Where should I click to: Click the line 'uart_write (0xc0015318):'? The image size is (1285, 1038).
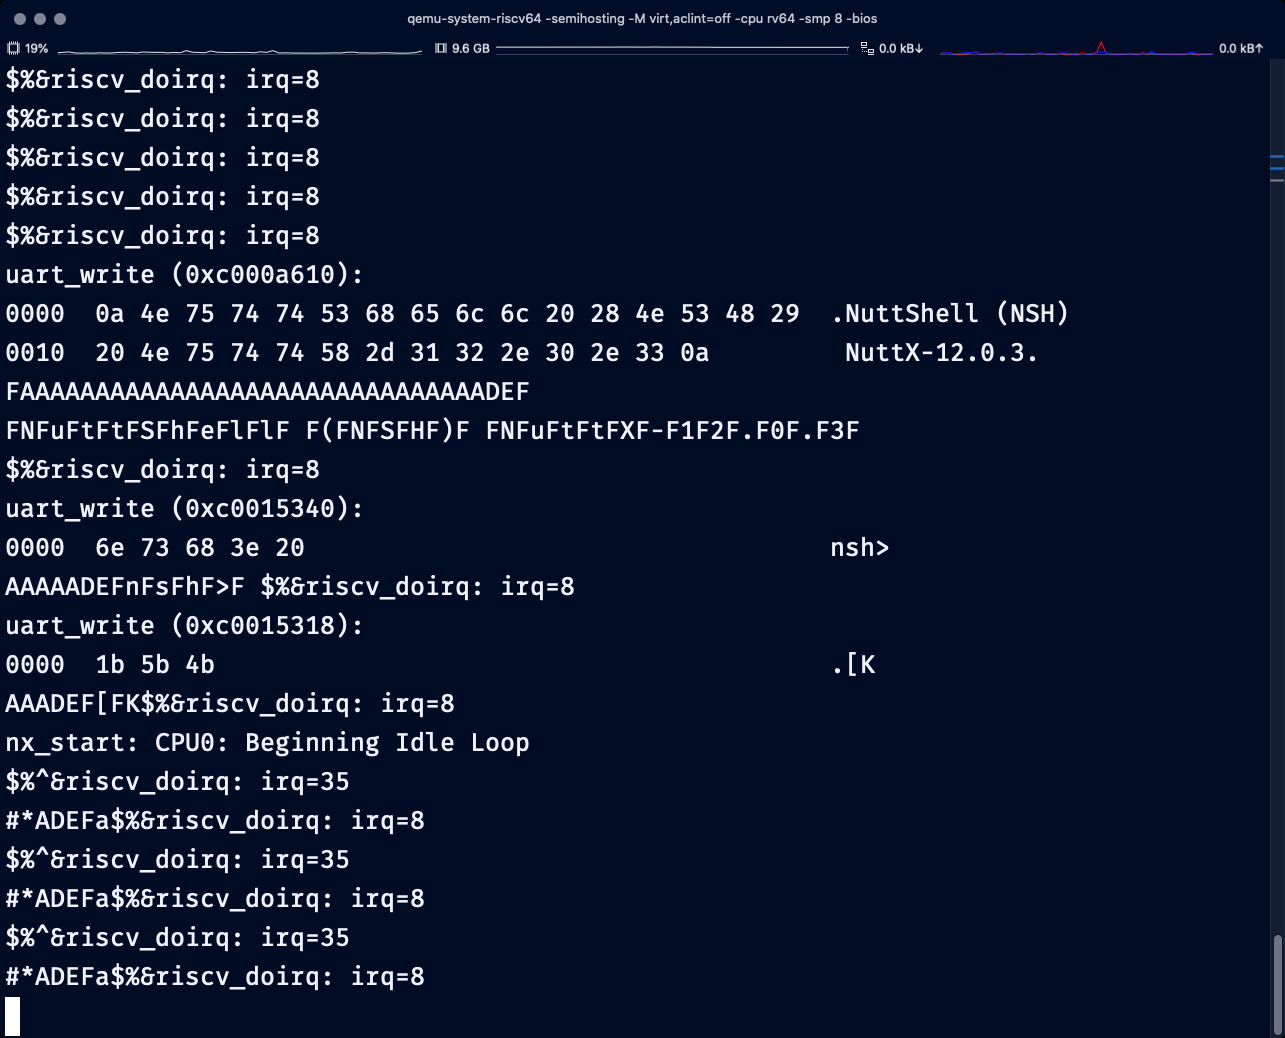(185, 626)
